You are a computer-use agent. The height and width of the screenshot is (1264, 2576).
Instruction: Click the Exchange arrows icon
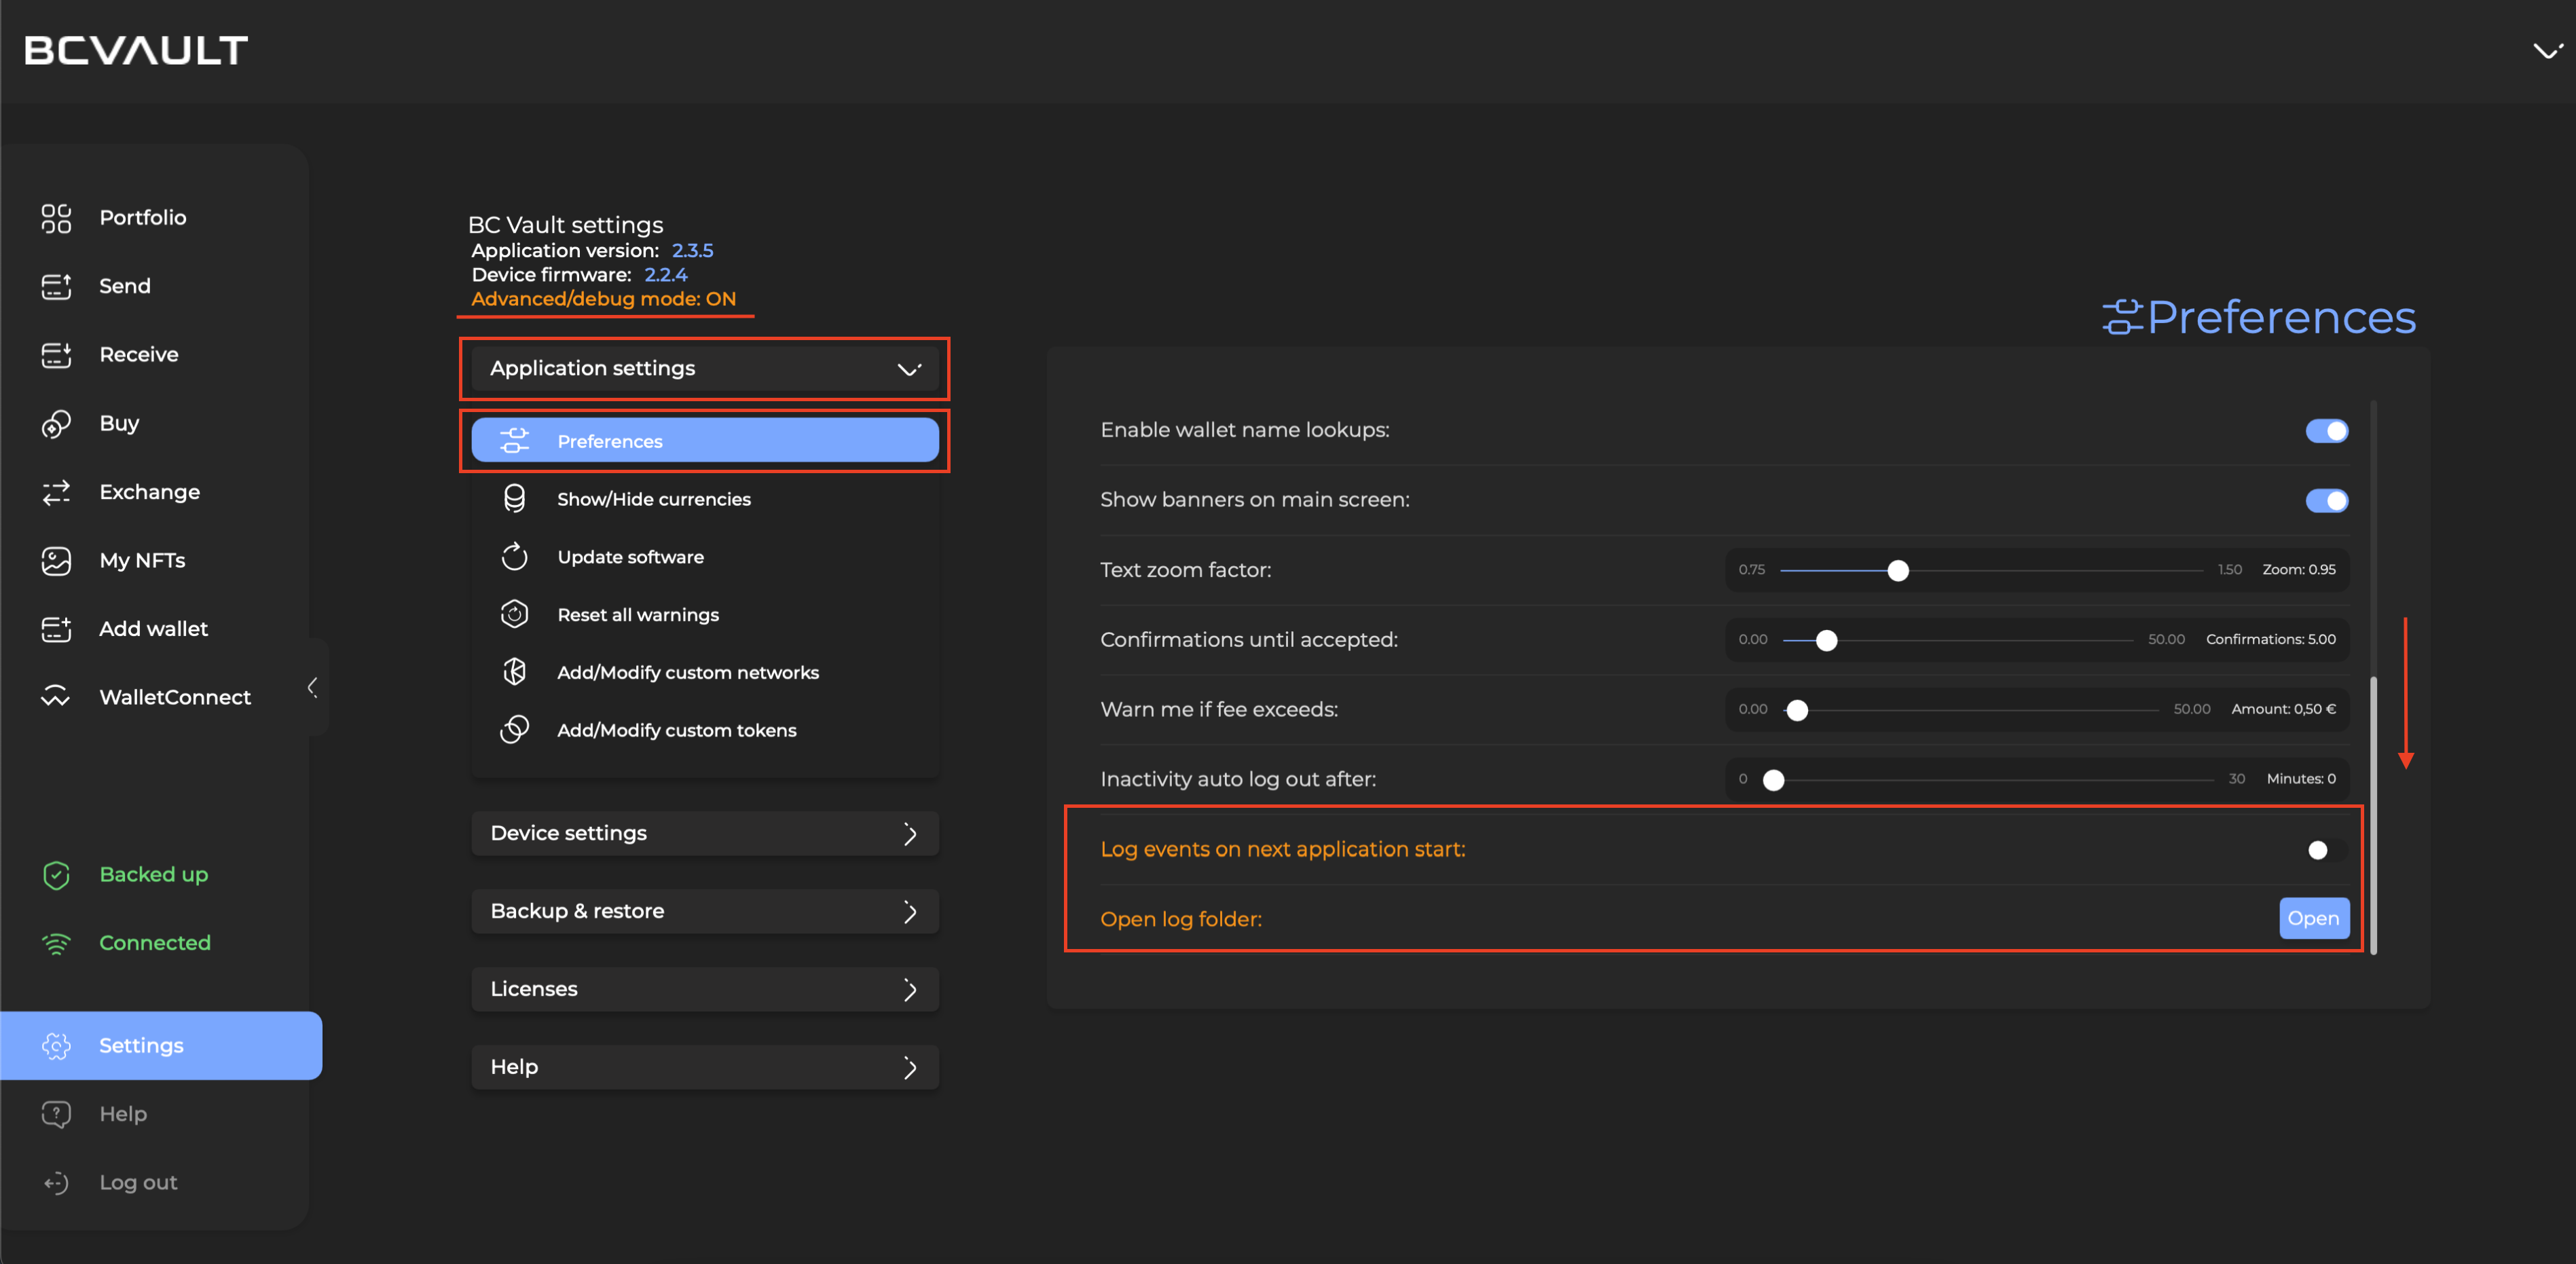point(56,492)
